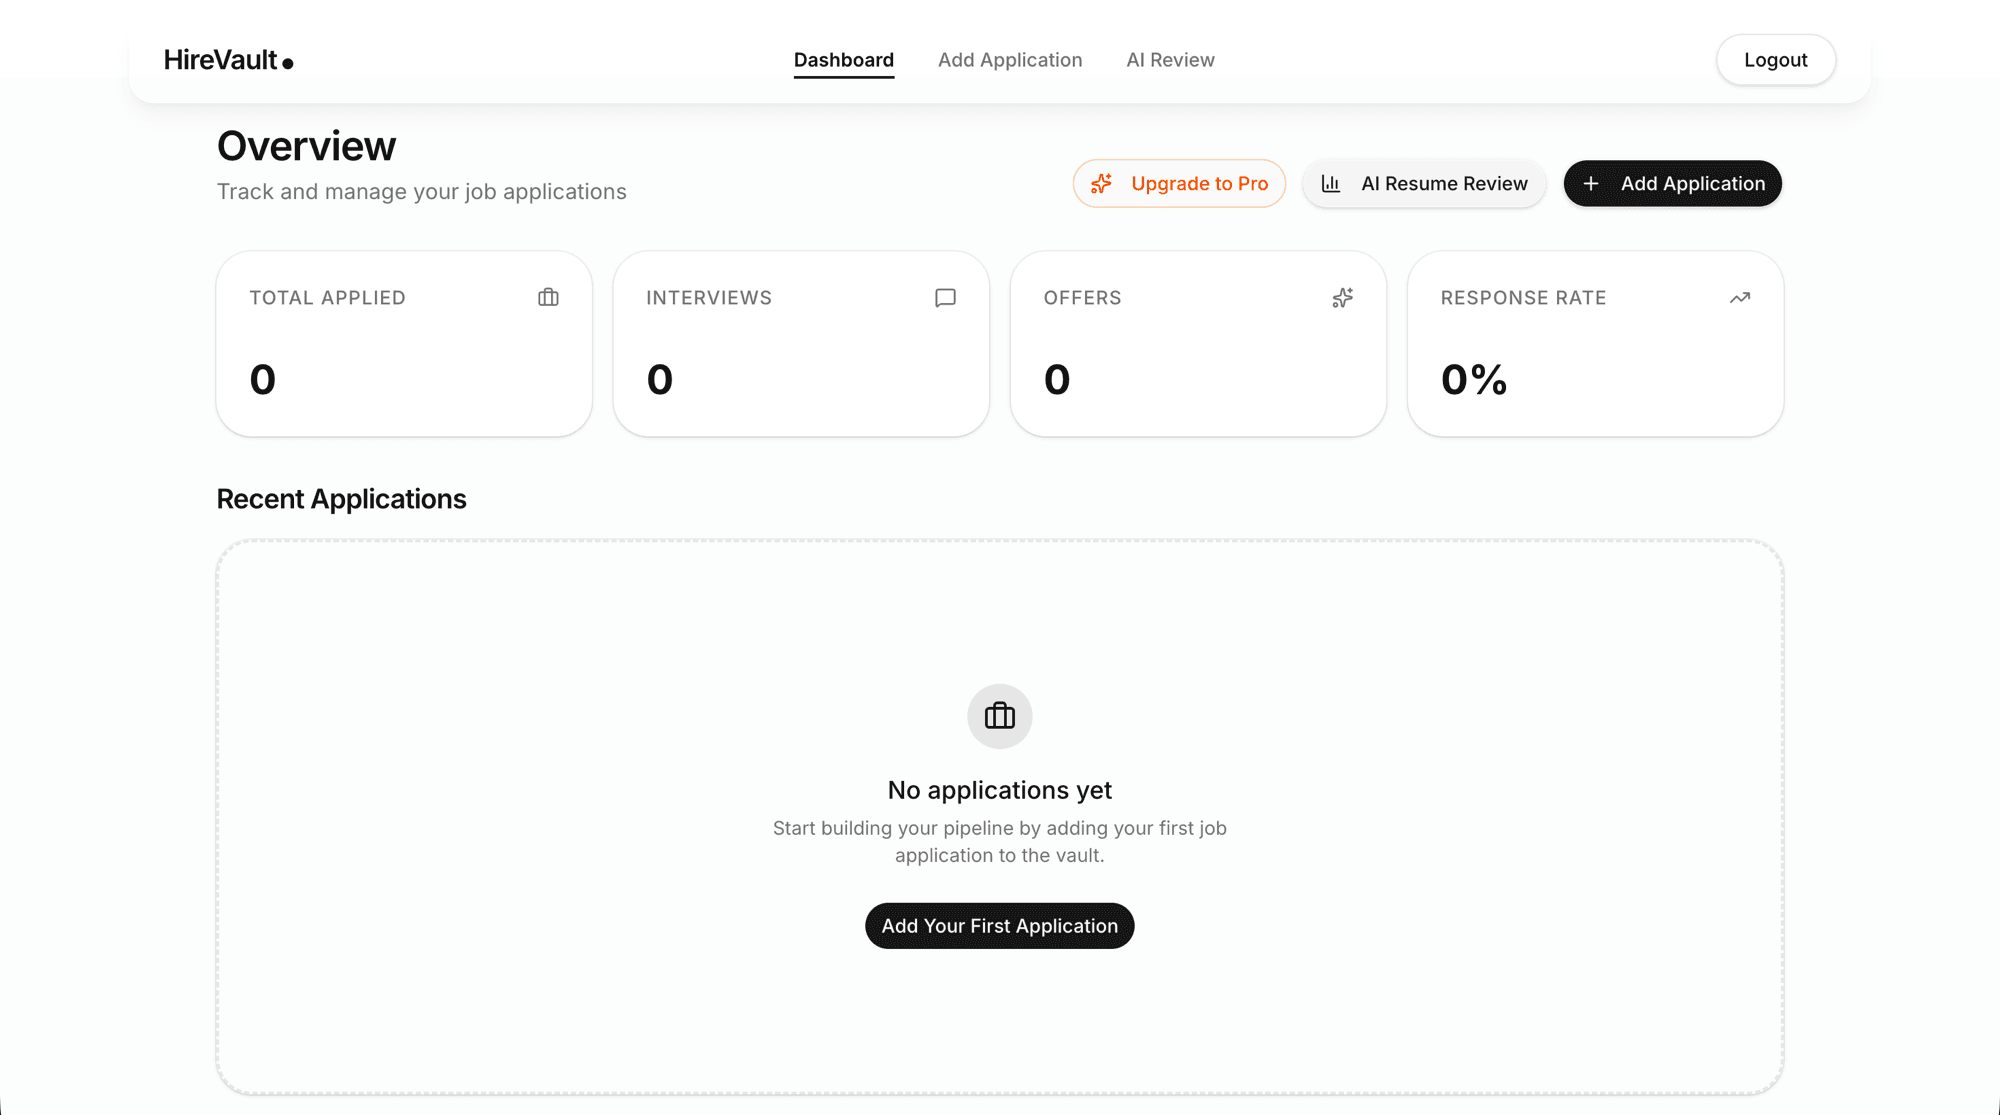Go to Add Application in the navigation
This screenshot has width=2000, height=1115.
tap(1010, 60)
